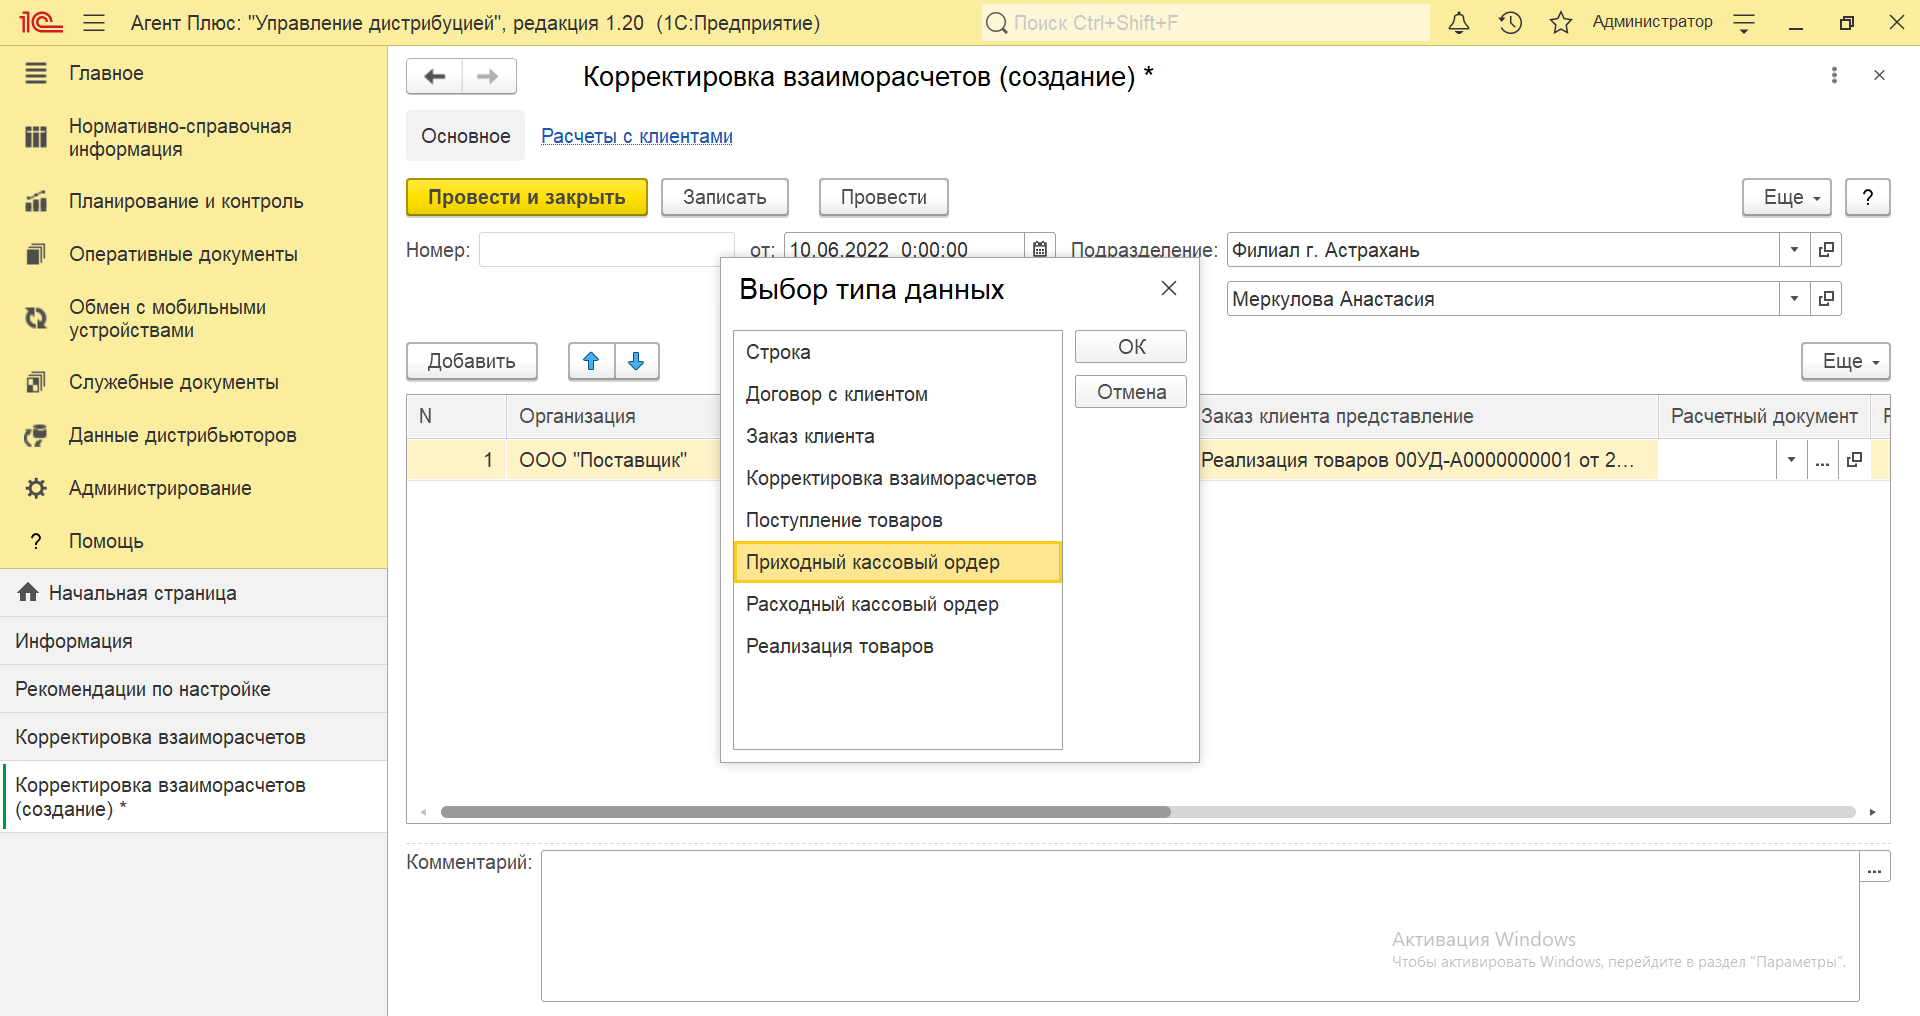Click the Добавить button
The image size is (1920, 1016).
(472, 361)
